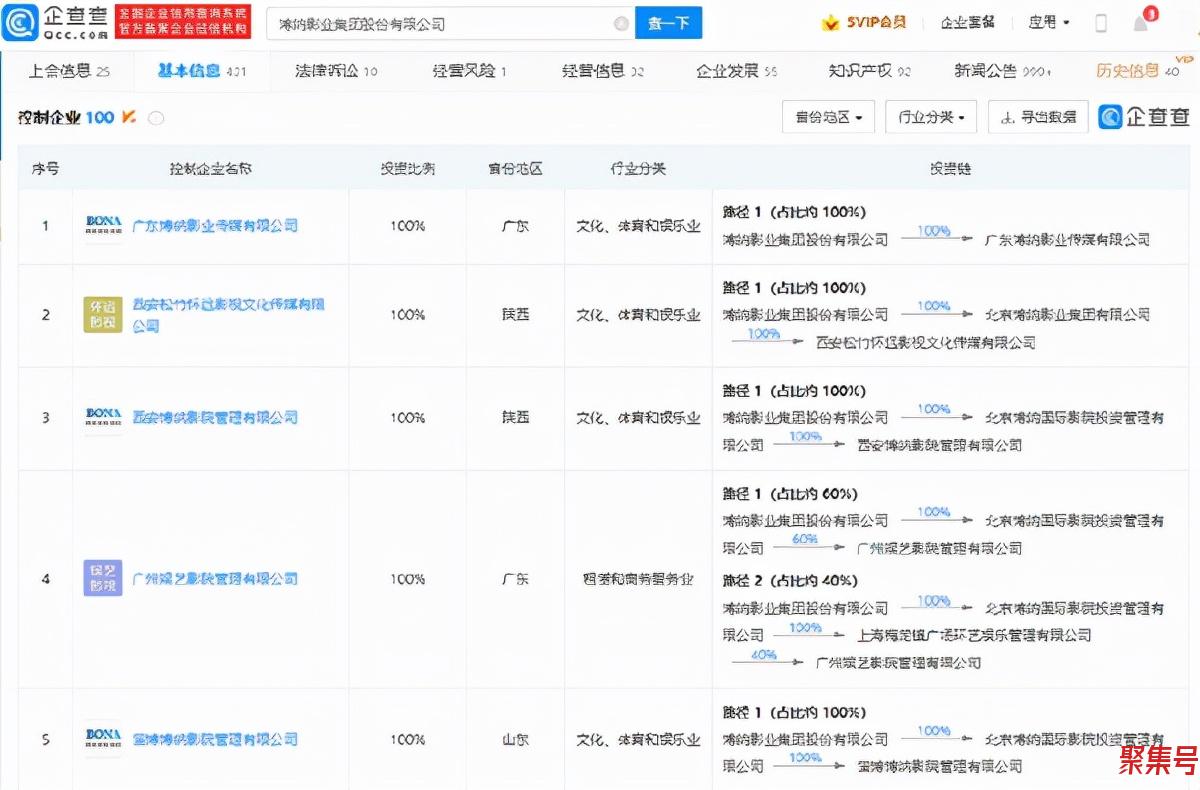
Task: Click the 序号 column header
Action: pyautogui.click(x=45, y=169)
